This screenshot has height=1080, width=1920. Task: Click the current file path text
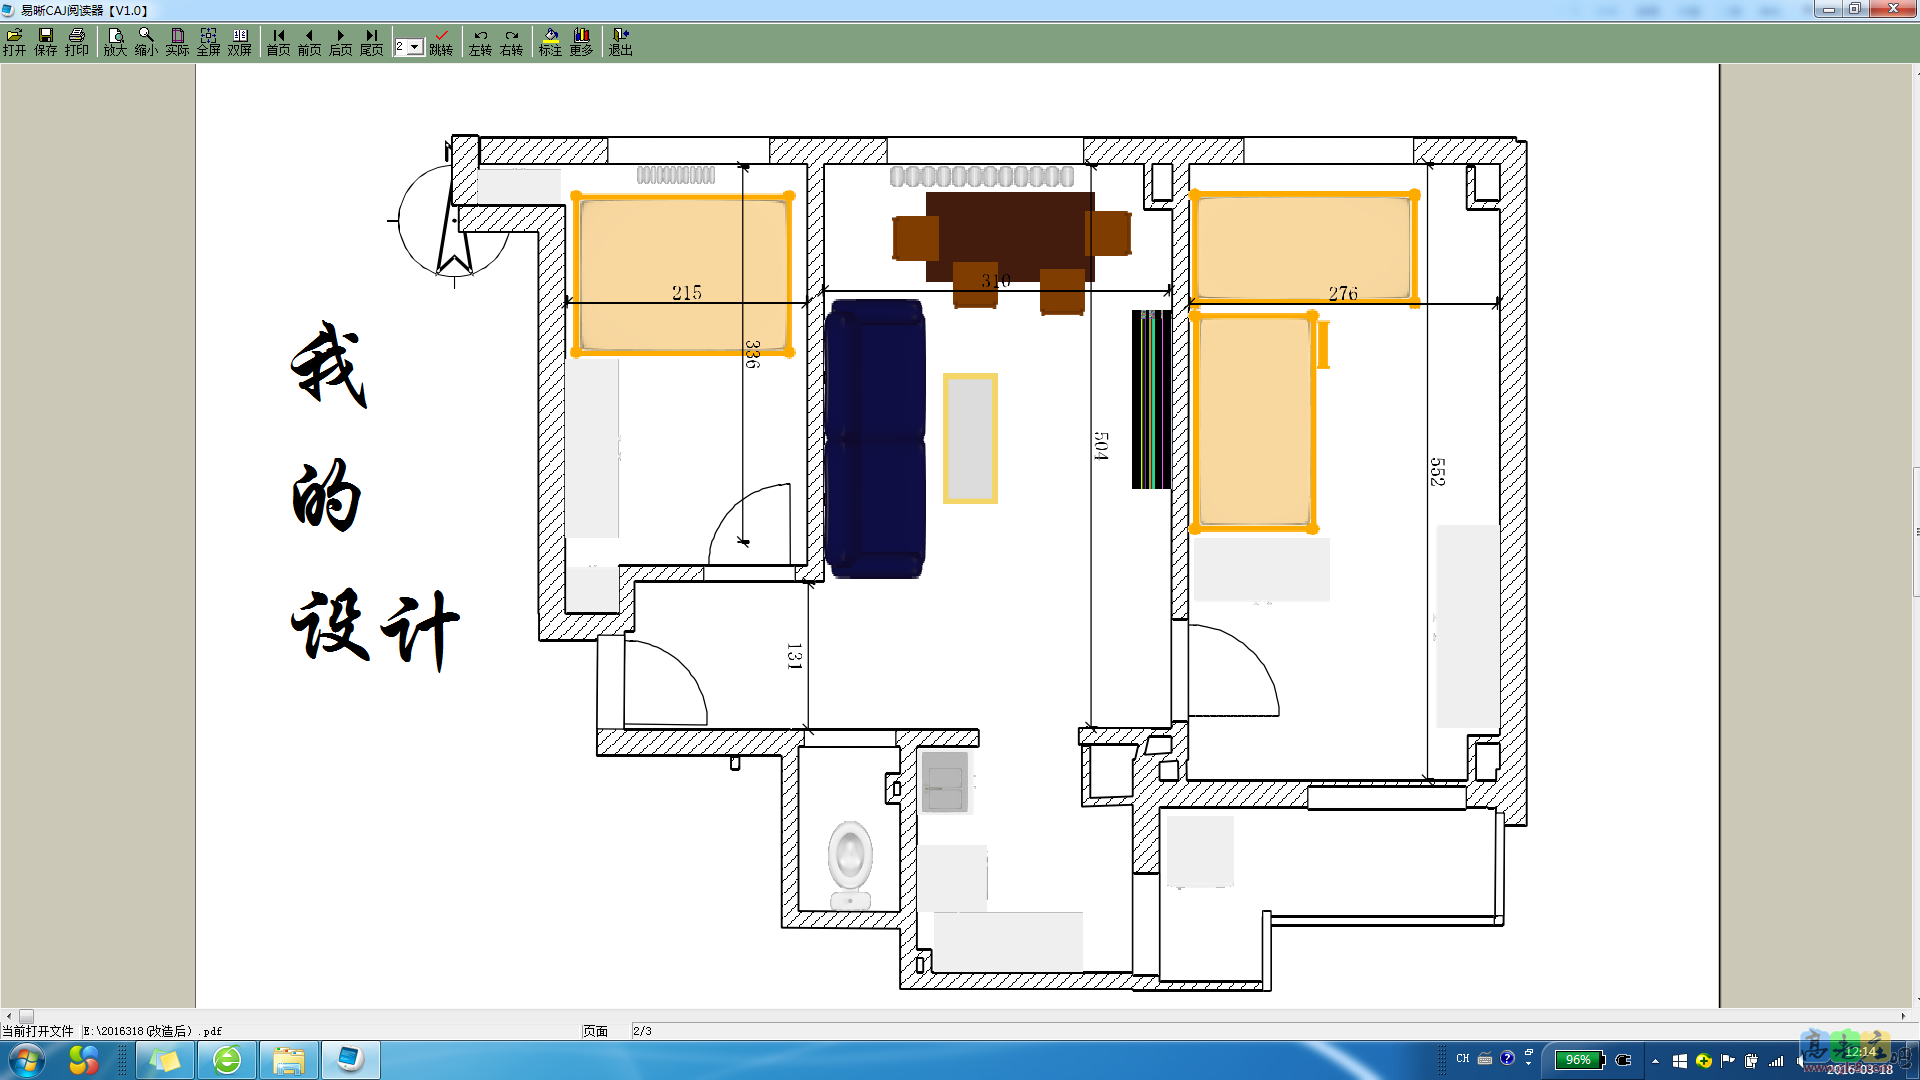coord(152,1031)
